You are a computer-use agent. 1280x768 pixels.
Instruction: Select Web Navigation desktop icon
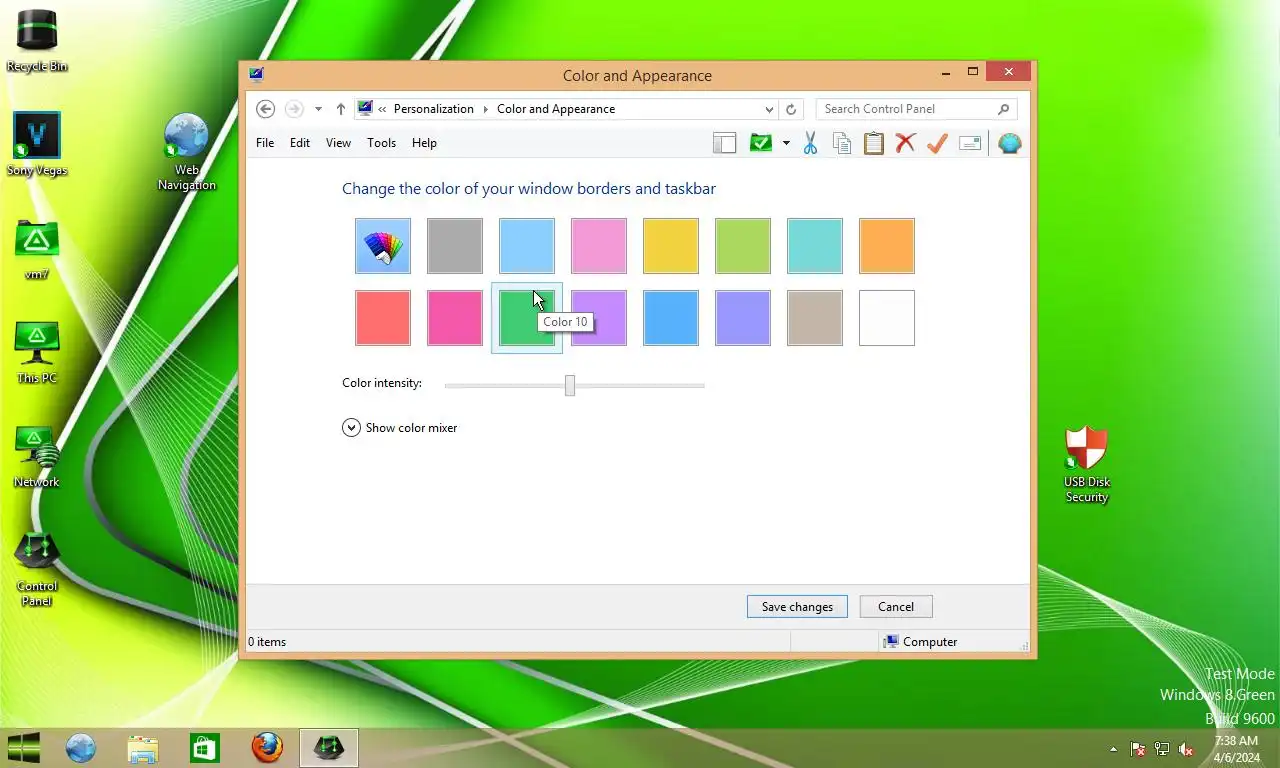click(186, 151)
